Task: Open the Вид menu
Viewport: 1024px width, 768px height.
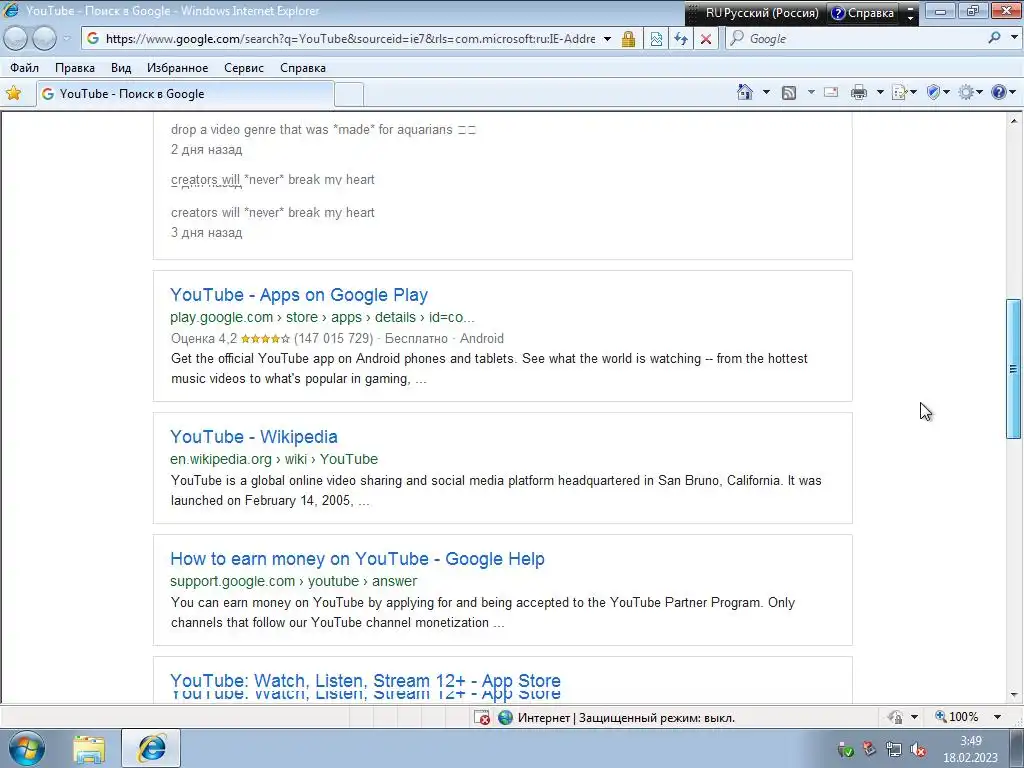Action: [121, 68]
